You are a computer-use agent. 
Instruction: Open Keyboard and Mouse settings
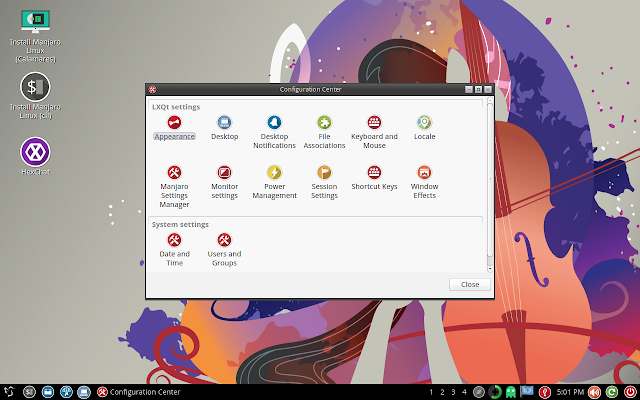point(374,132)
